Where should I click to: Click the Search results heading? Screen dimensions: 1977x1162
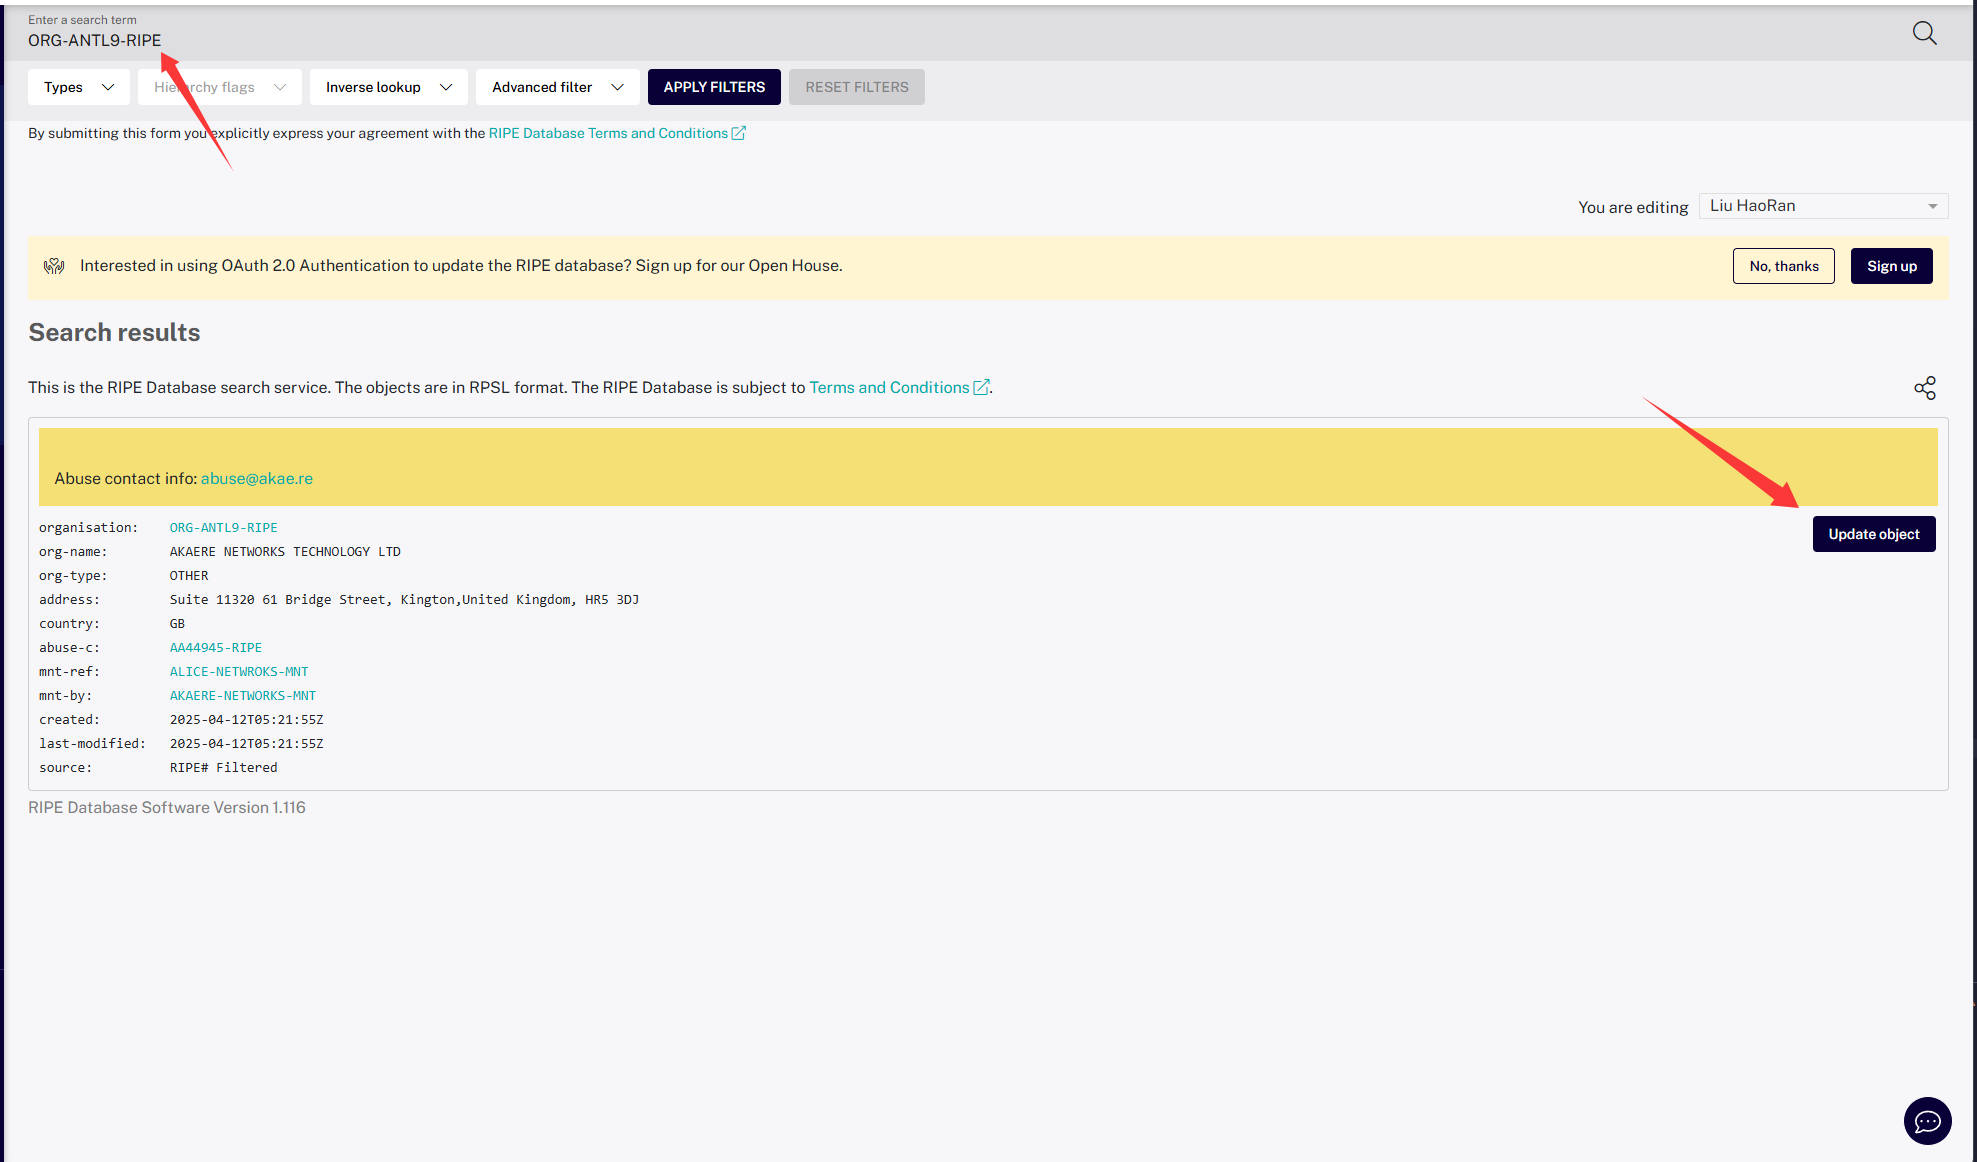coord(114,332)
